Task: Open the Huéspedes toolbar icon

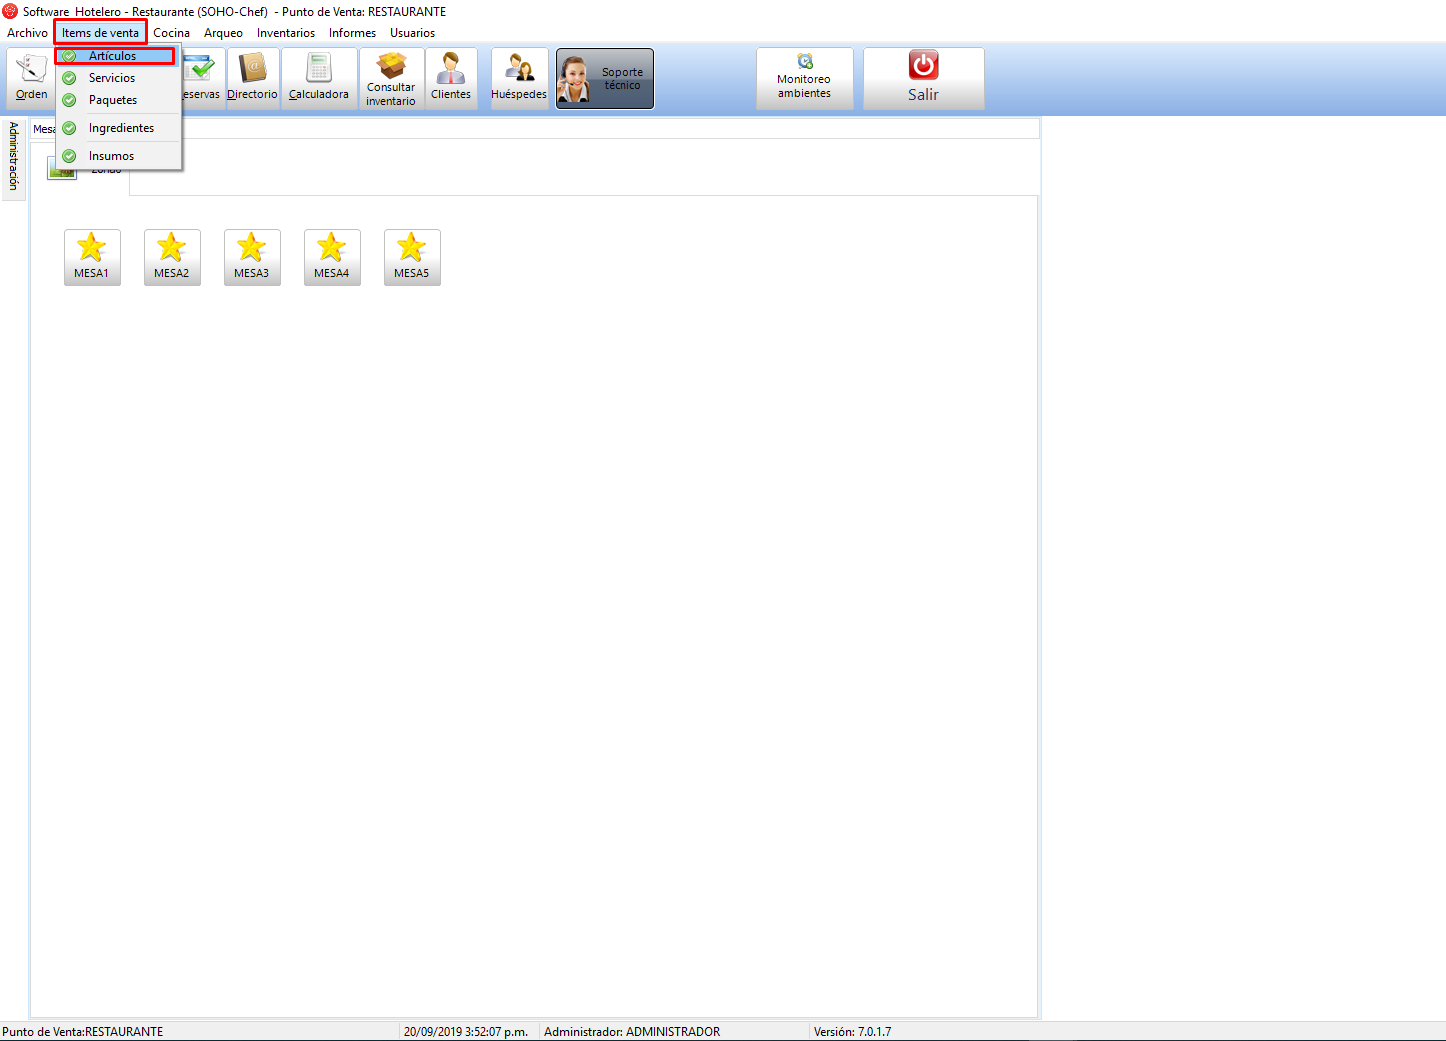Action: tap(519, 78)
